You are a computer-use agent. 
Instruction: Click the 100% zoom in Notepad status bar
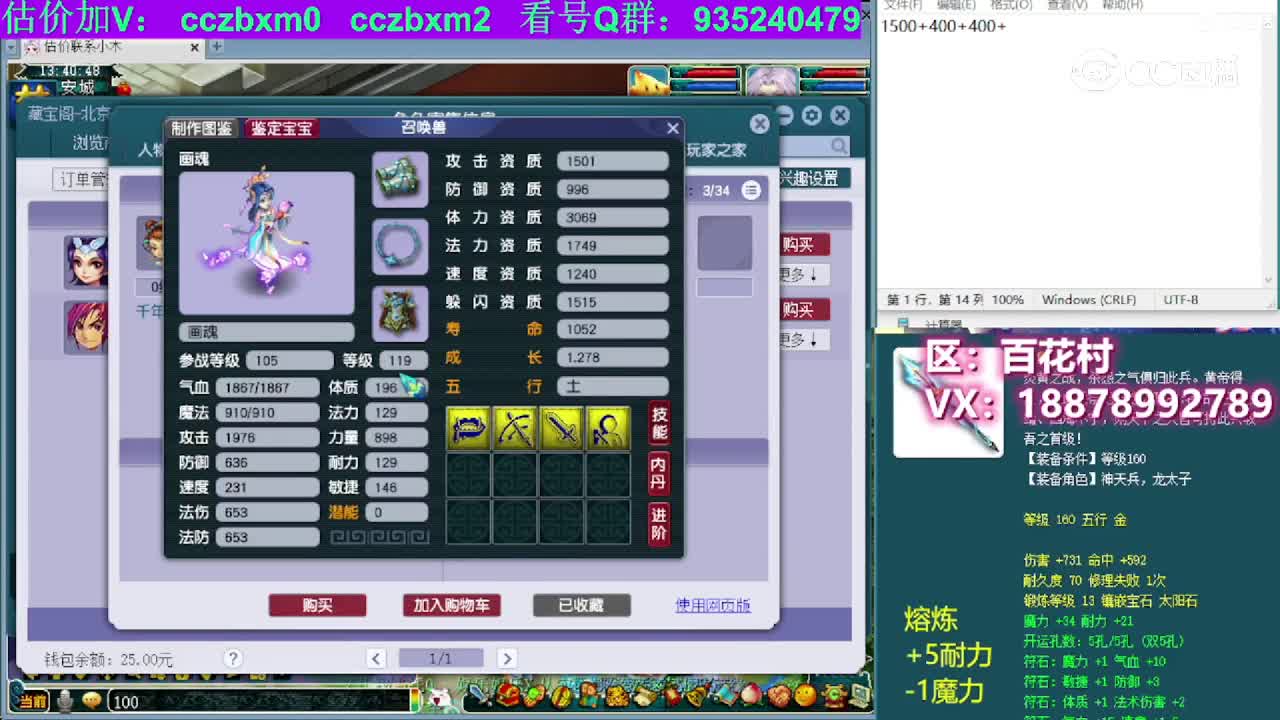[x=1008, y=299]
